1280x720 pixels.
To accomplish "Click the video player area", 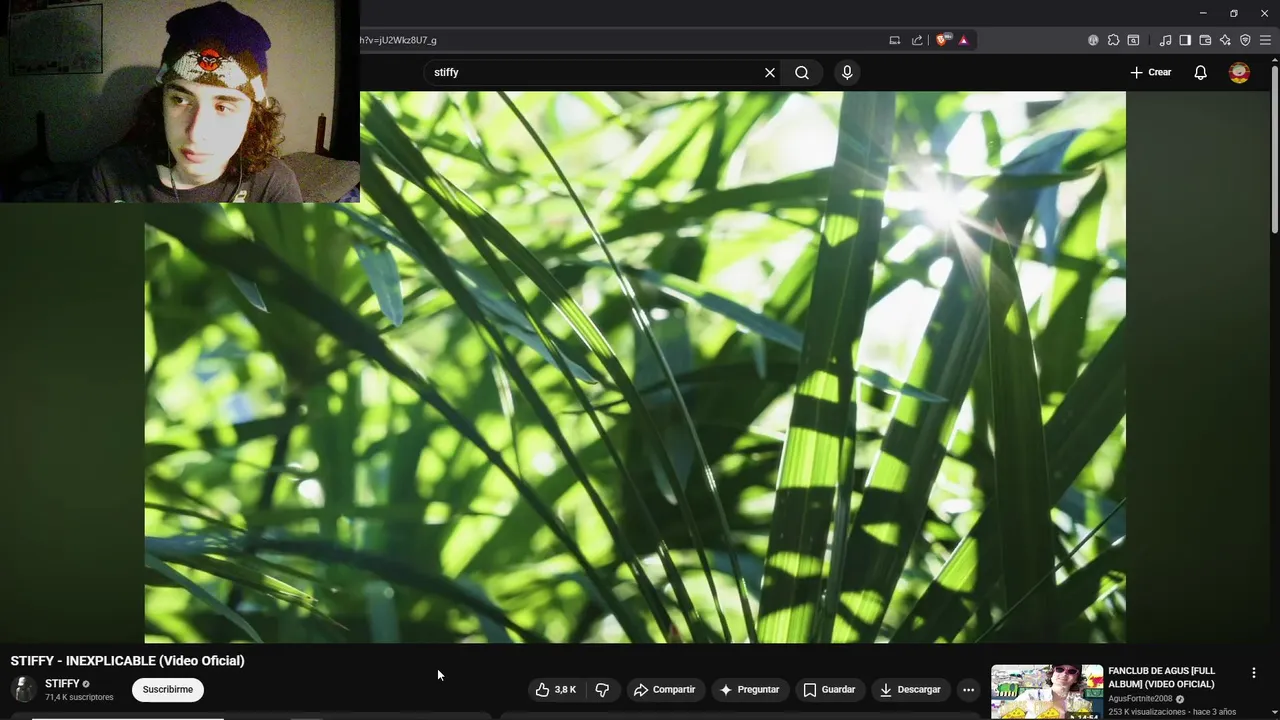I will pos(635,367).
